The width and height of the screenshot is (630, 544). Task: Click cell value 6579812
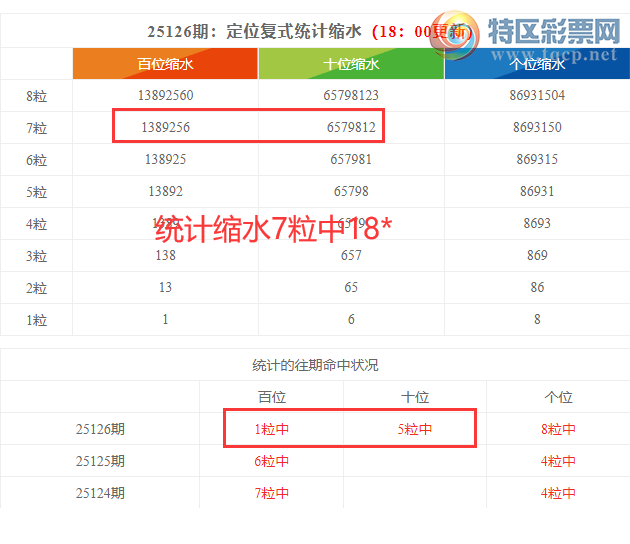351,127
